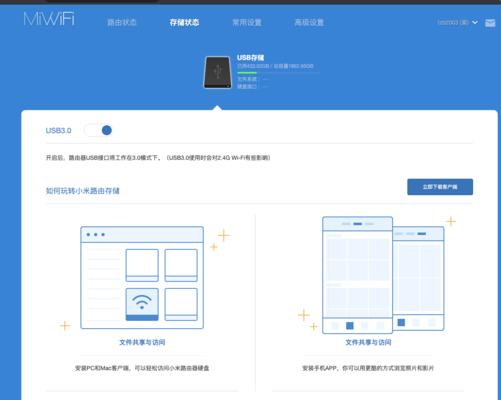This screenshot has height=400, width=501.
Task: Open the 高级设置 tab
Action: (309, 22)
